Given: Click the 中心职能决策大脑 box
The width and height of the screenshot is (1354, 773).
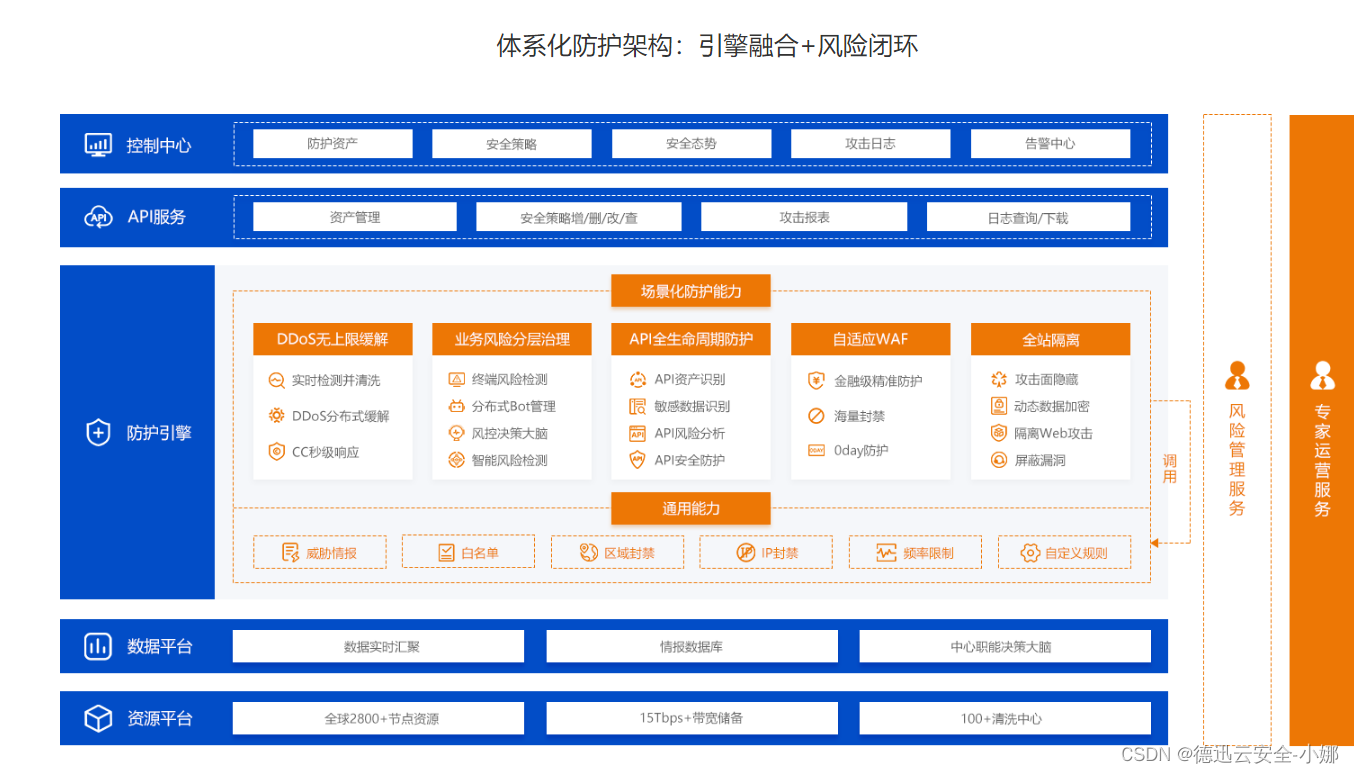Looking at the screenshot, I should coord(1004,646).
